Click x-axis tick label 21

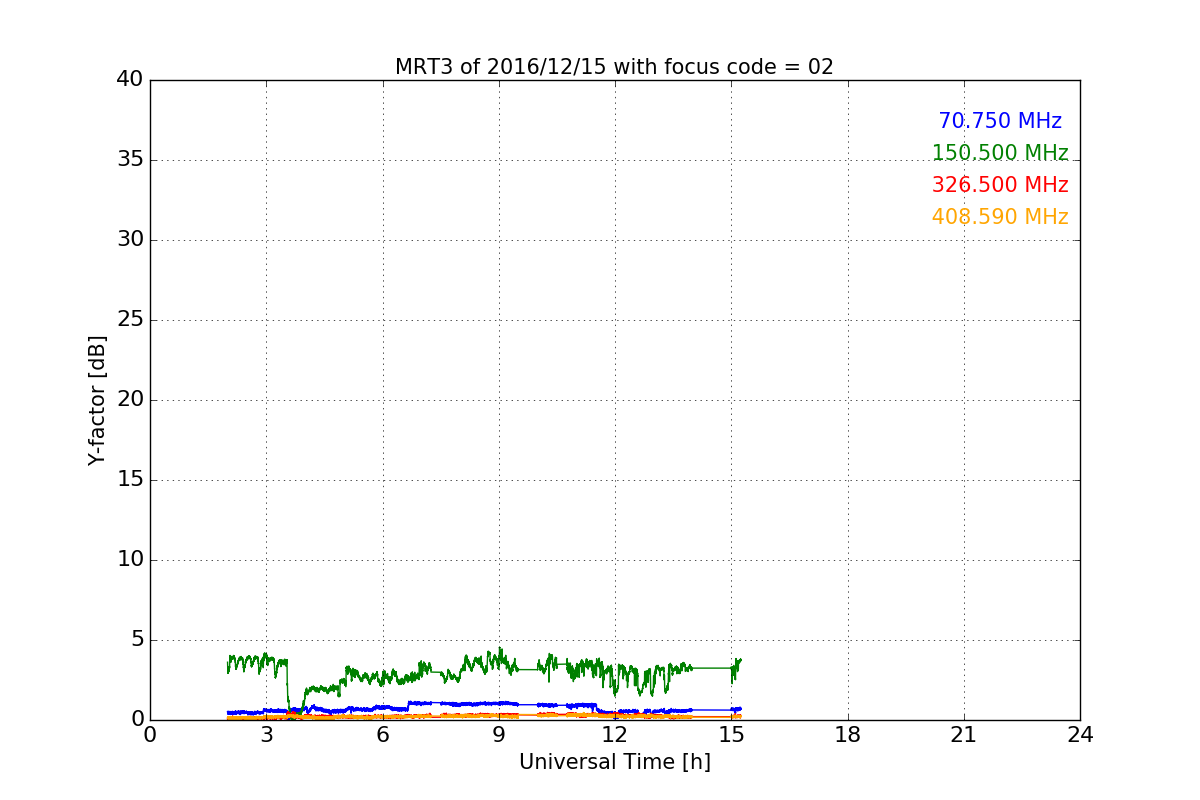pos(964,735)
